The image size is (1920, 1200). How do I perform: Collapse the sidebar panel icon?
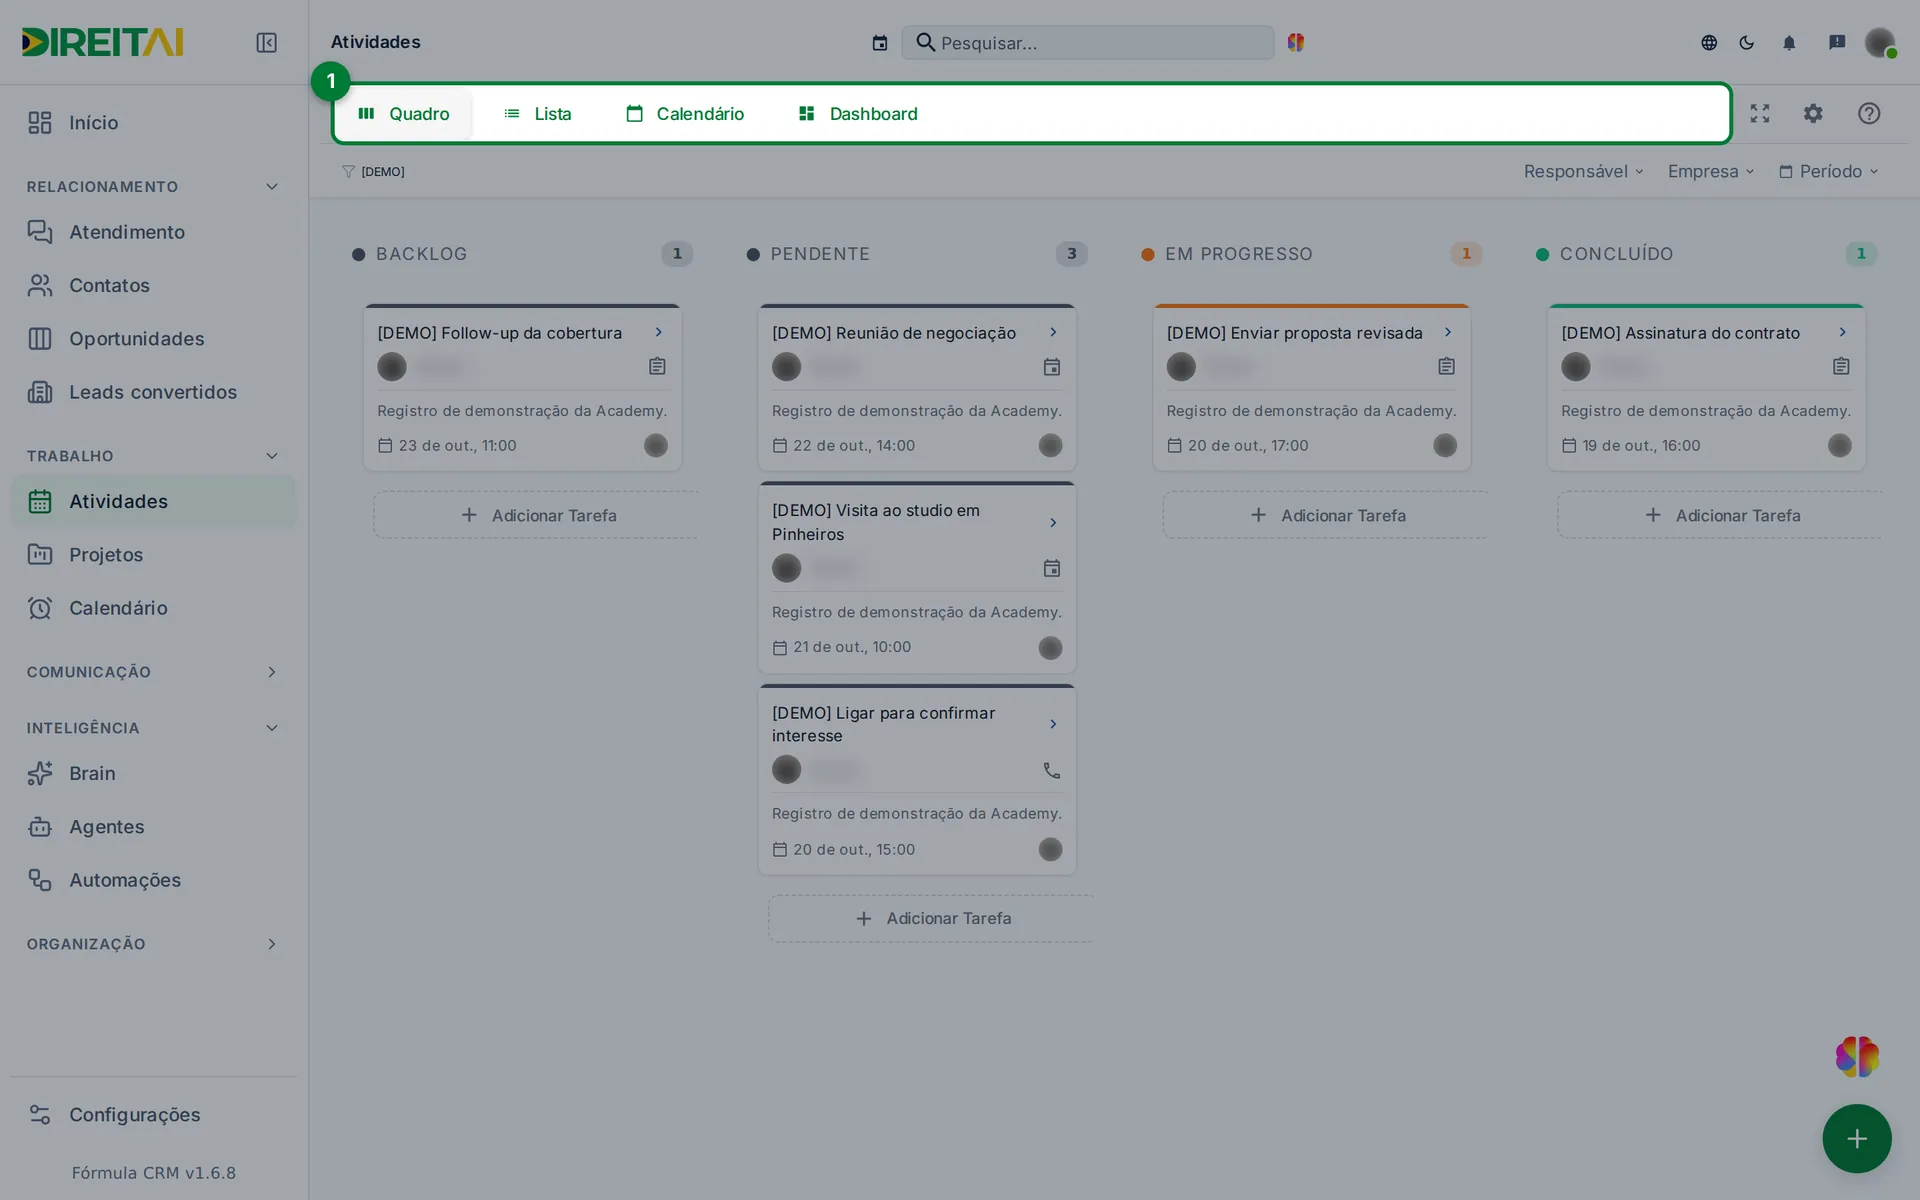pyautogui.click(x=266, y=43)
